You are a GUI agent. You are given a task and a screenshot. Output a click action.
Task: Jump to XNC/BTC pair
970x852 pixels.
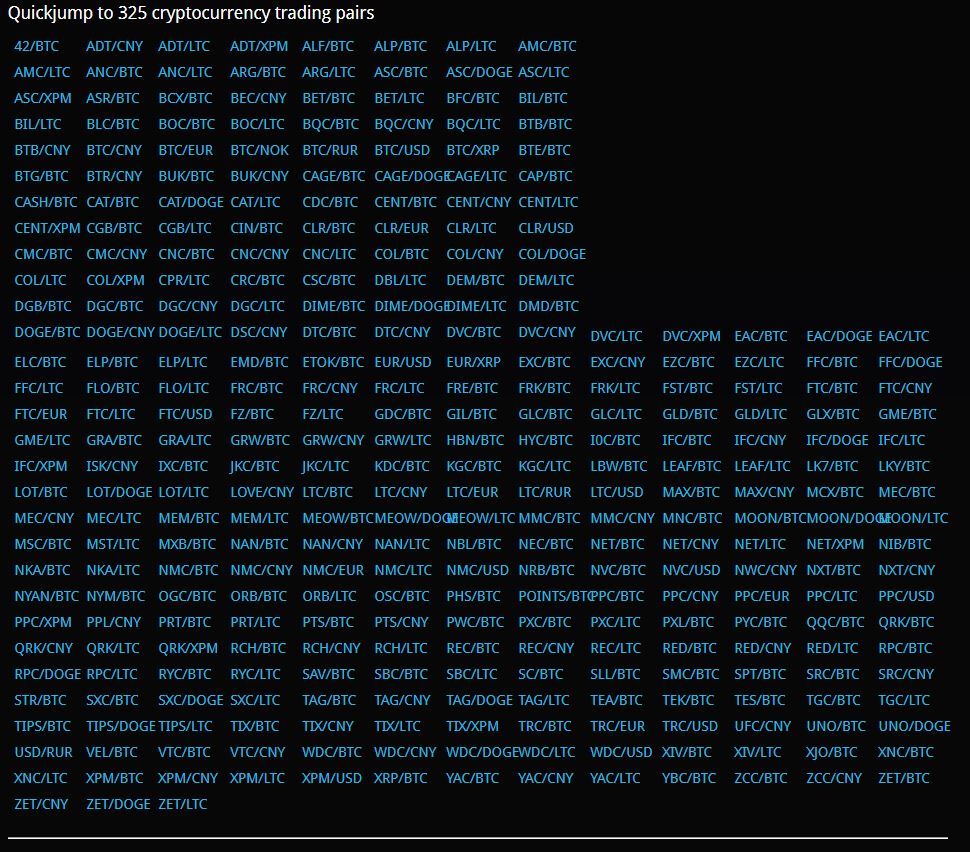(x=905, y=752)
